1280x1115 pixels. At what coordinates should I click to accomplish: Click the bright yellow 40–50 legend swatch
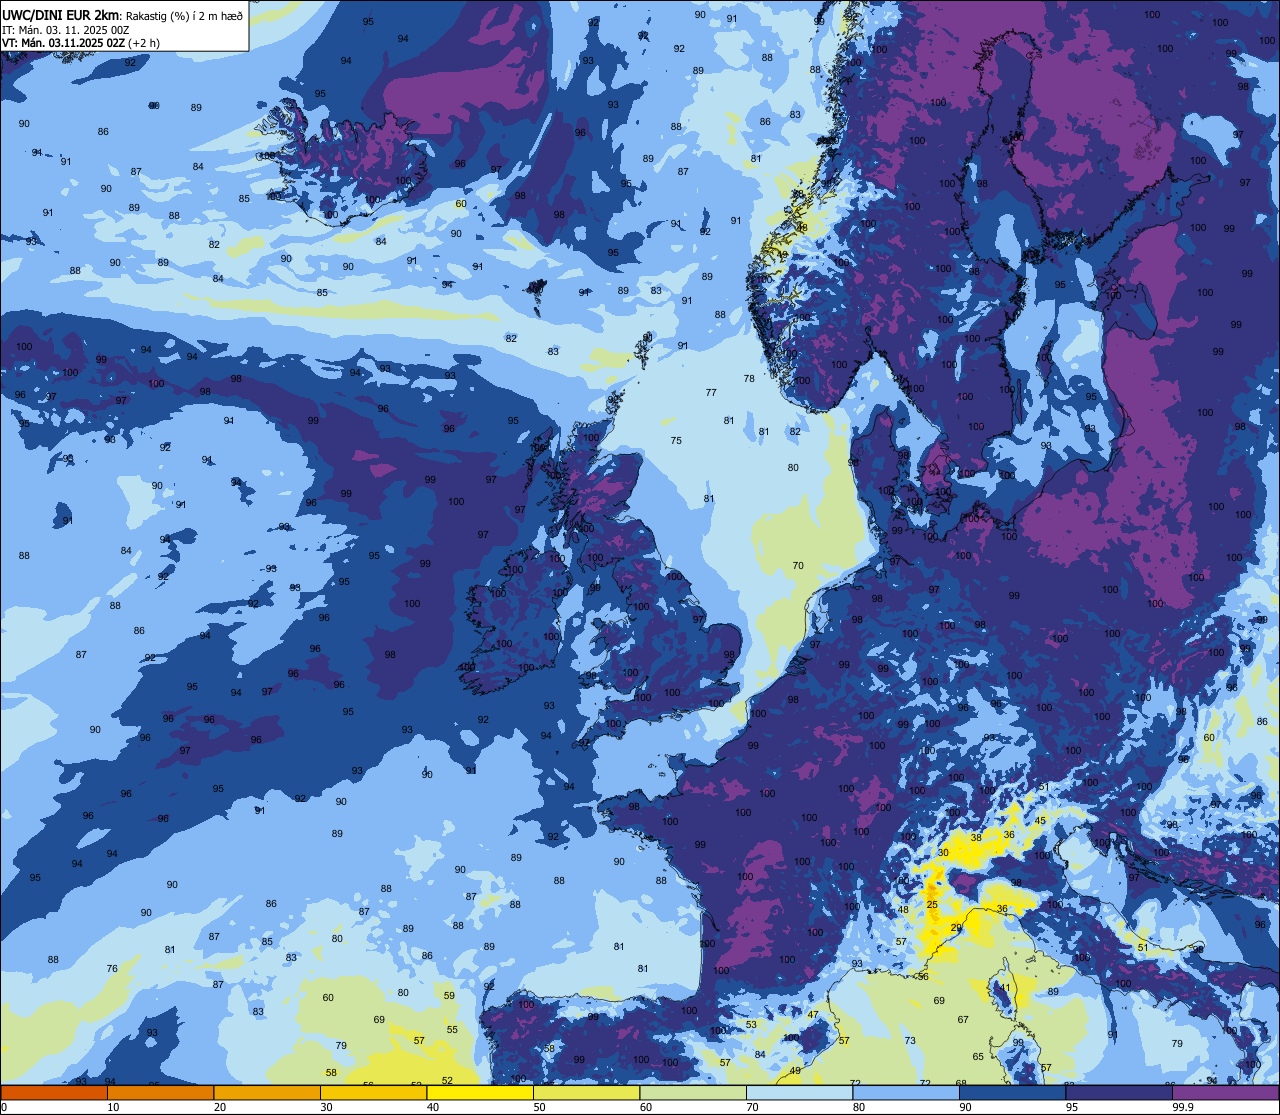(480, 1093)
